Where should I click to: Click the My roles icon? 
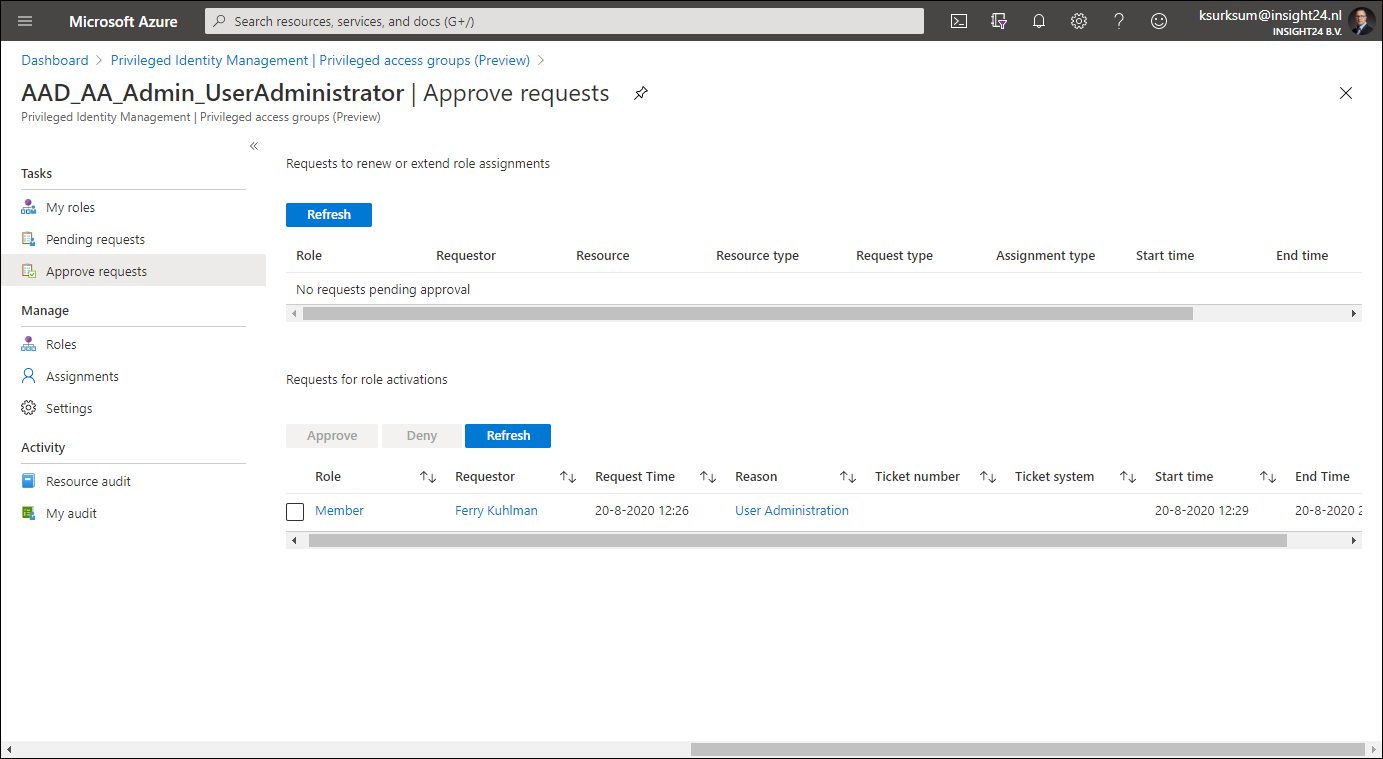[x=29, y=207]
